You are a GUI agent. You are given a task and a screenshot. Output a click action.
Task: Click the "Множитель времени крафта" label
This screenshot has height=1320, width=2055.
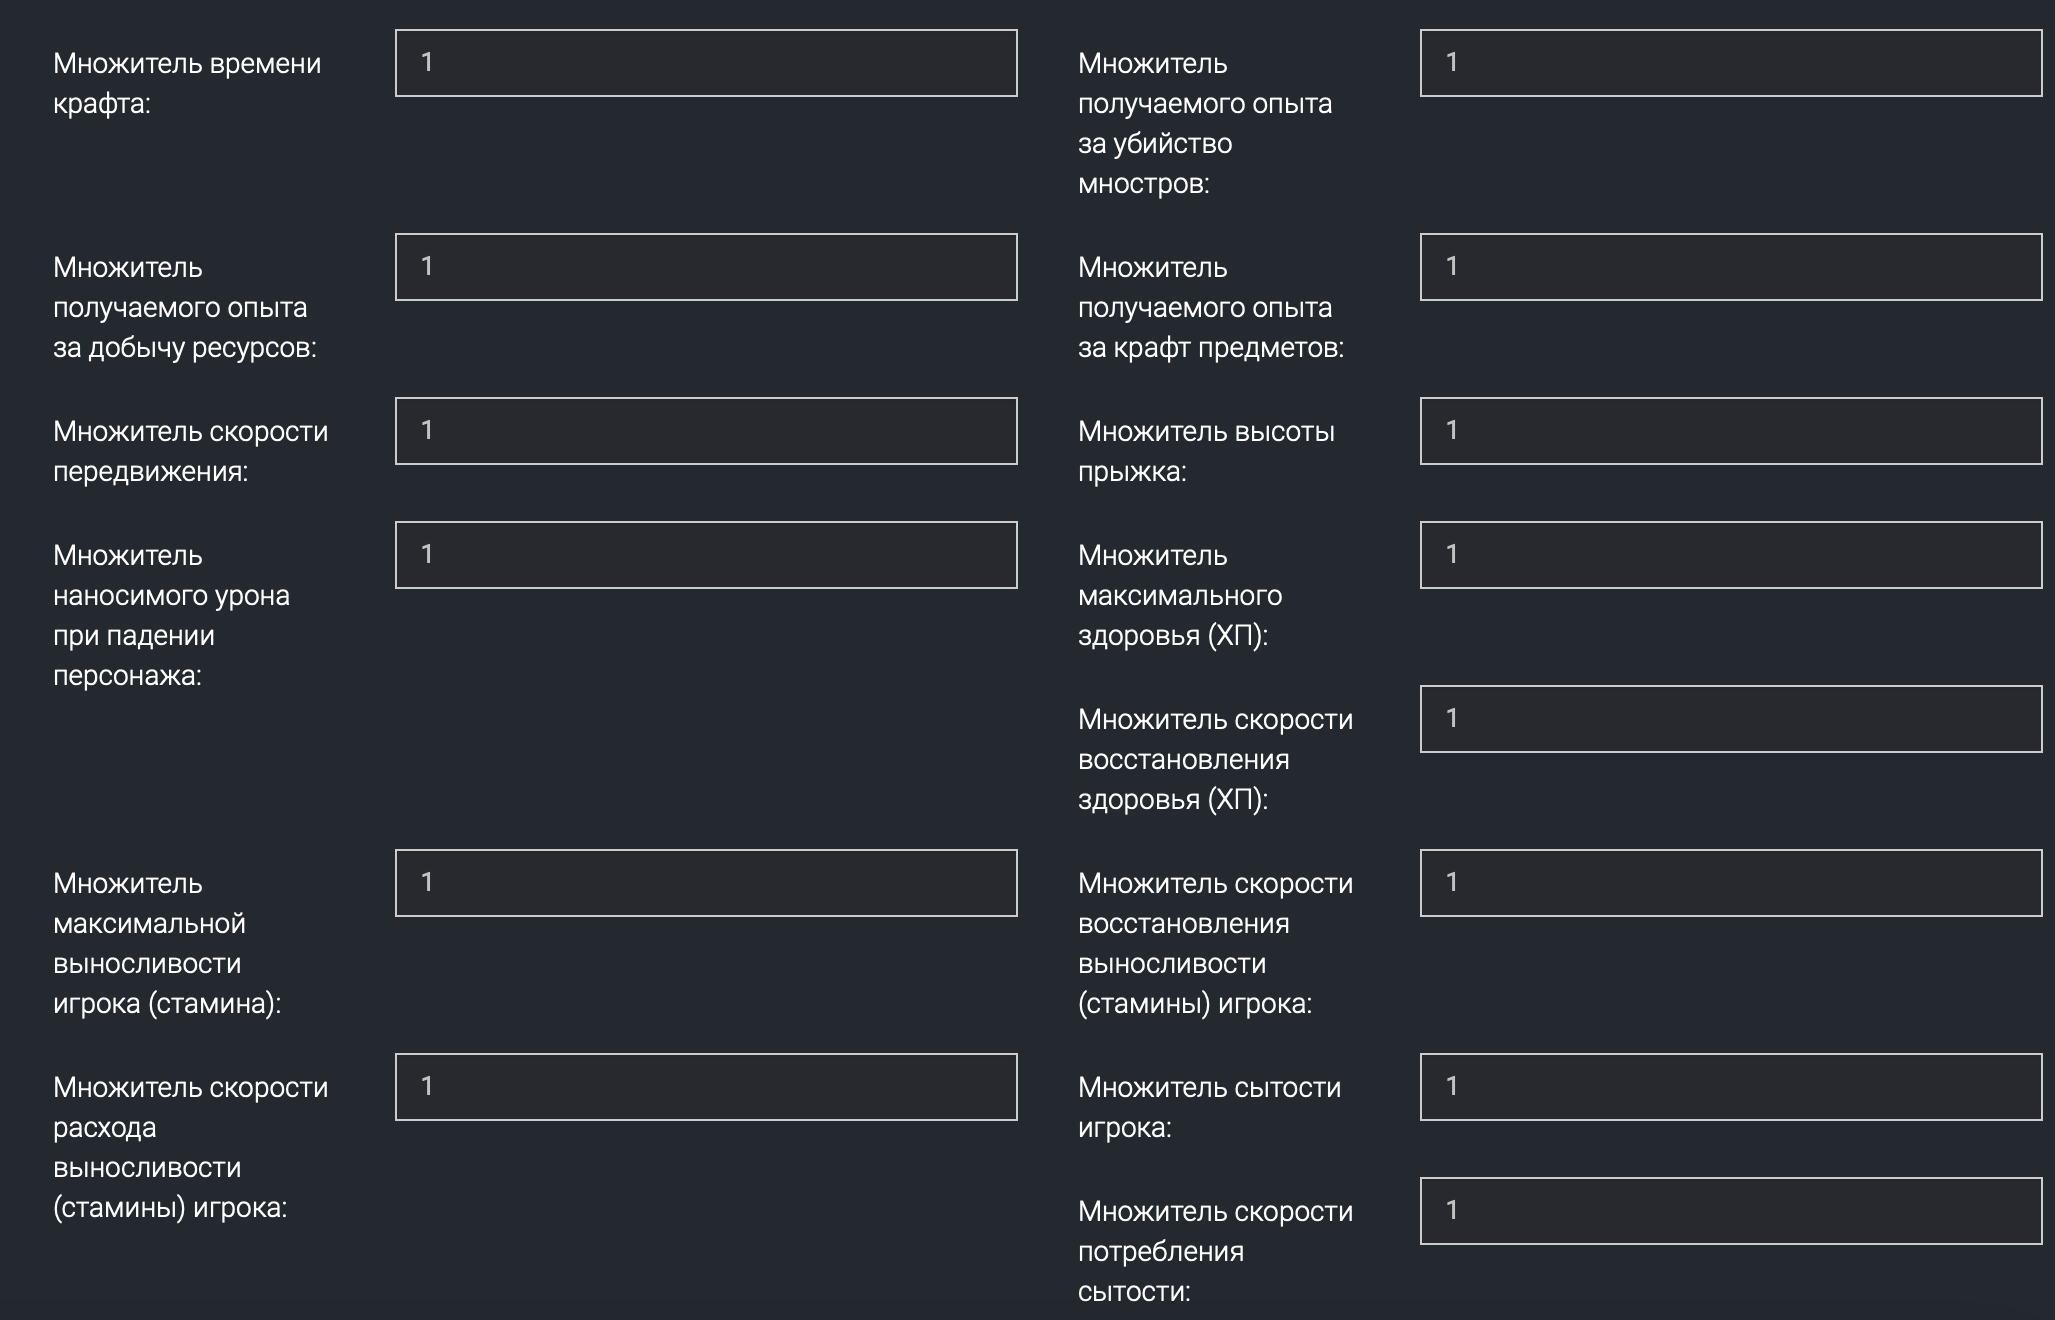pos(187,83)
